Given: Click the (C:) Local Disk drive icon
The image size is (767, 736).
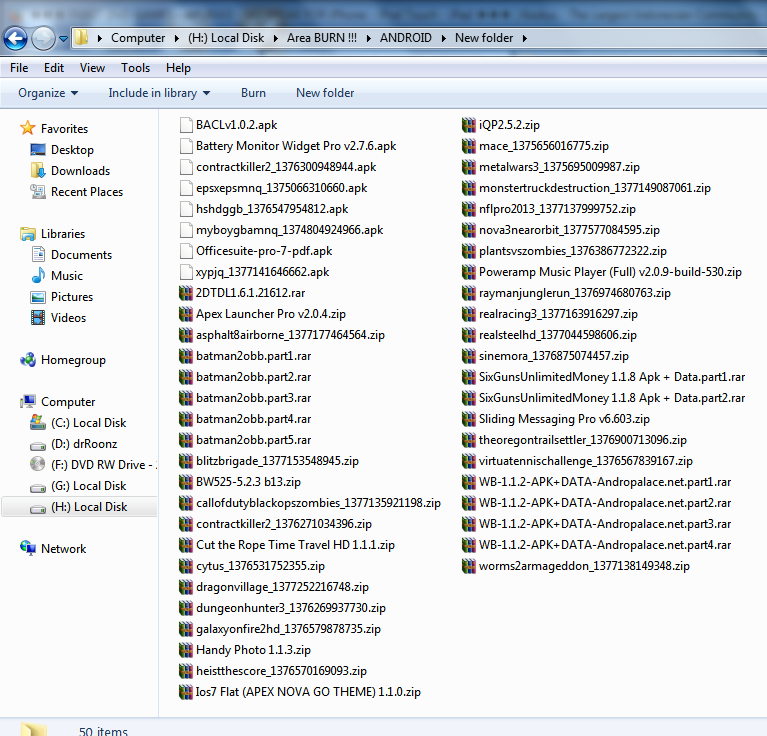Looking at the screenshot, I should tap(38, 423).
